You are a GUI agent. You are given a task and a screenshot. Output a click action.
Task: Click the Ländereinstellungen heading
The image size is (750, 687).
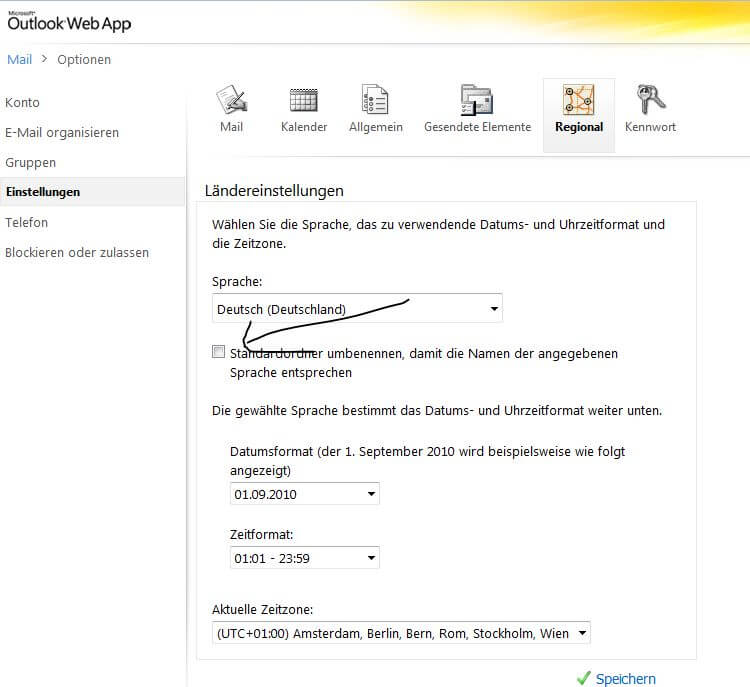[x=274, y=190]
